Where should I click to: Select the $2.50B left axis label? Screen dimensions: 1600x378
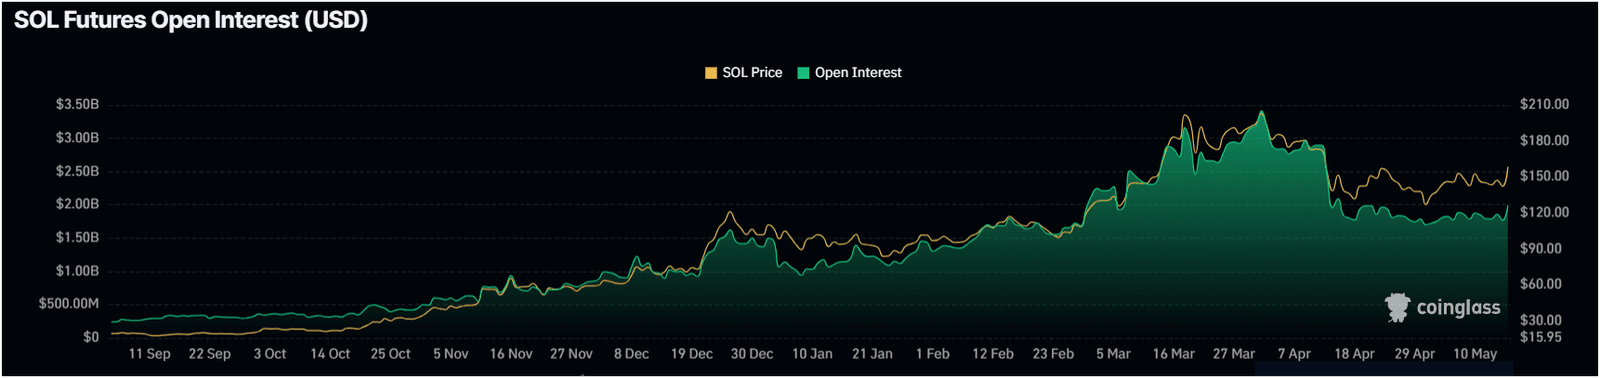click(77, 171)
